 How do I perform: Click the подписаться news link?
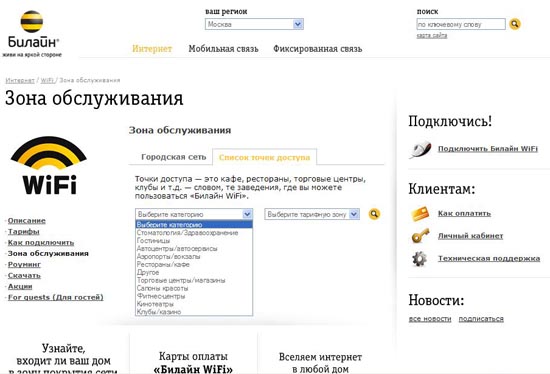click(481, 319)
